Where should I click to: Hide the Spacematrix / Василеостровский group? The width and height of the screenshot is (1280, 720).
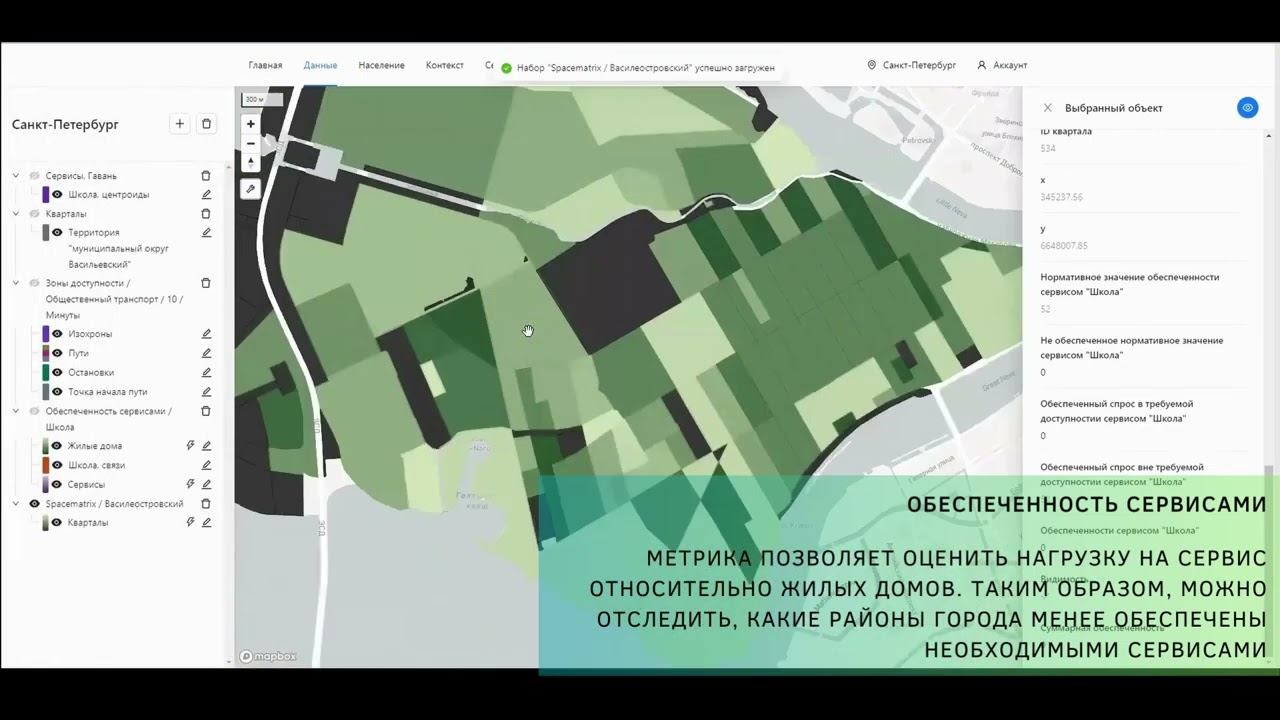[x=34, y=504]
